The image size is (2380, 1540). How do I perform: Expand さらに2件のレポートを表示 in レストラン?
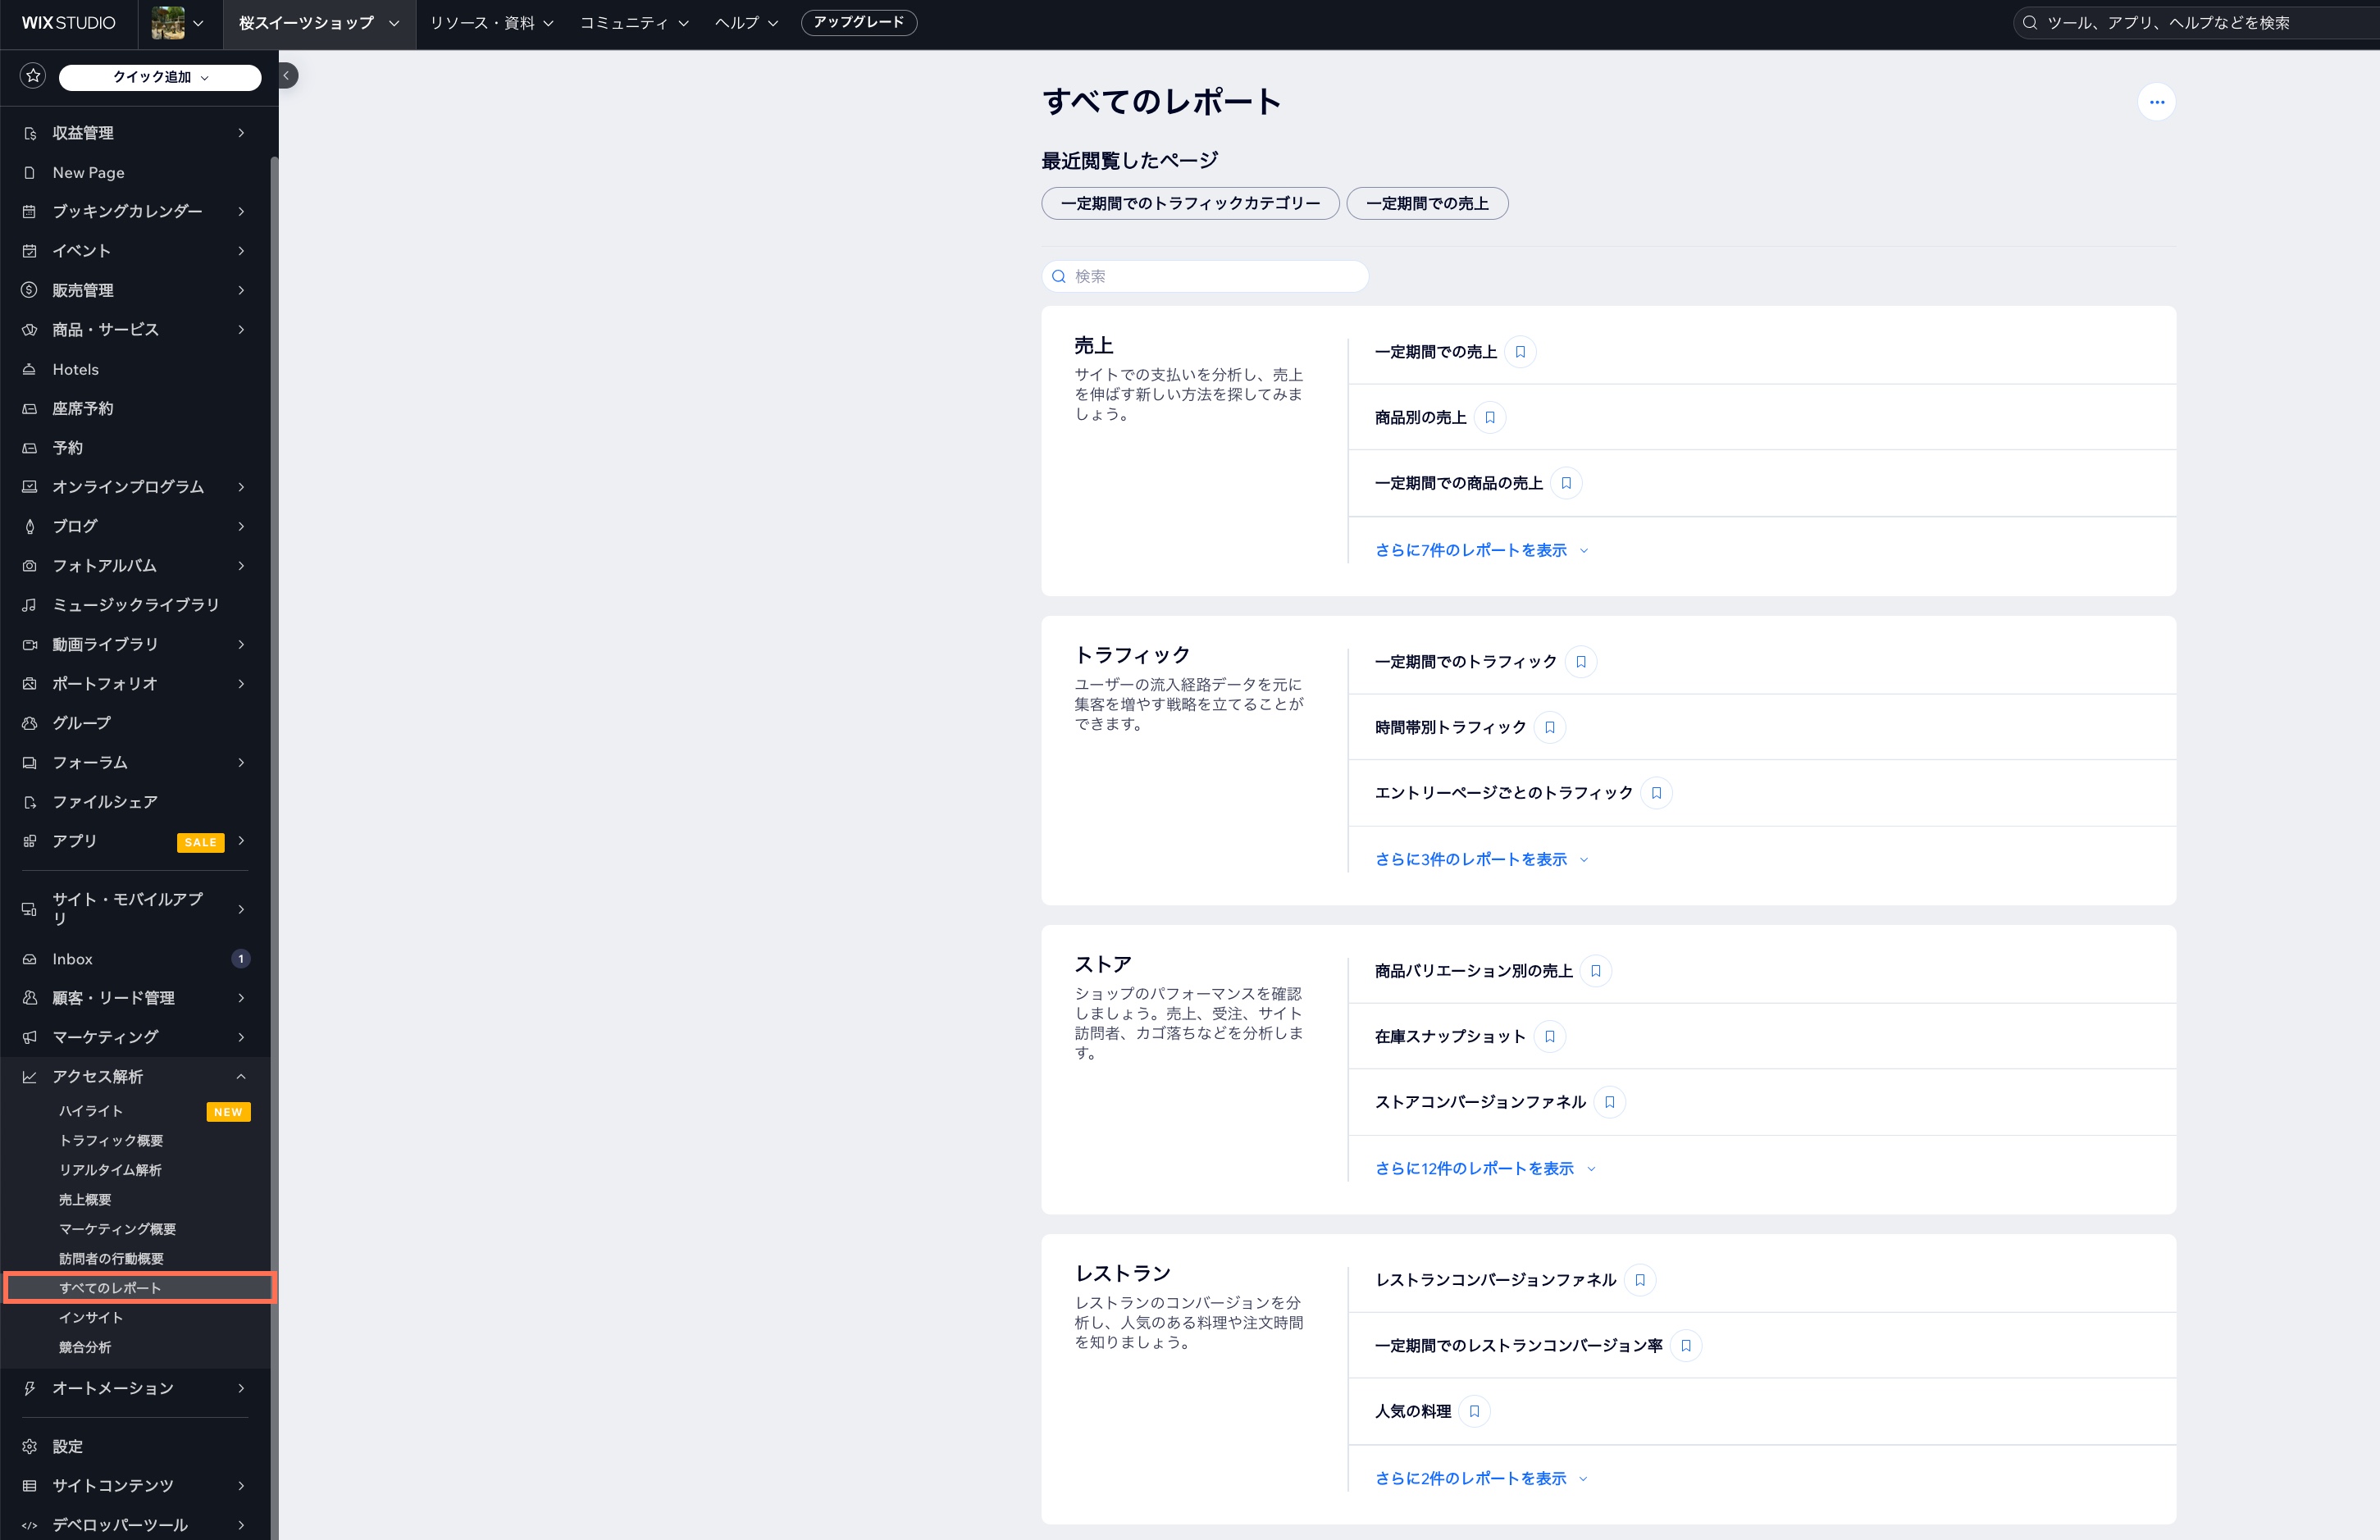coord(1481,1478)
